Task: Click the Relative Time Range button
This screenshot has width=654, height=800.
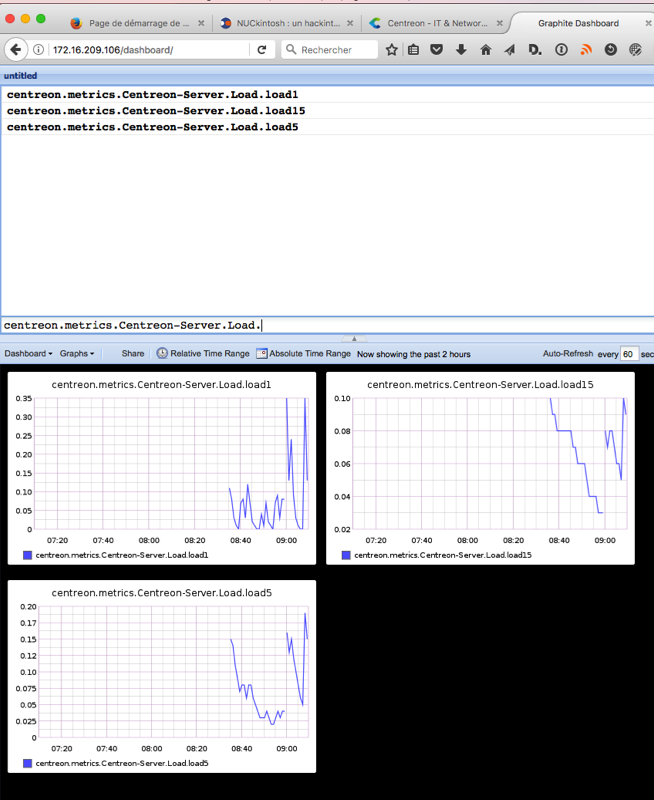Action: (x=203, y=354)
